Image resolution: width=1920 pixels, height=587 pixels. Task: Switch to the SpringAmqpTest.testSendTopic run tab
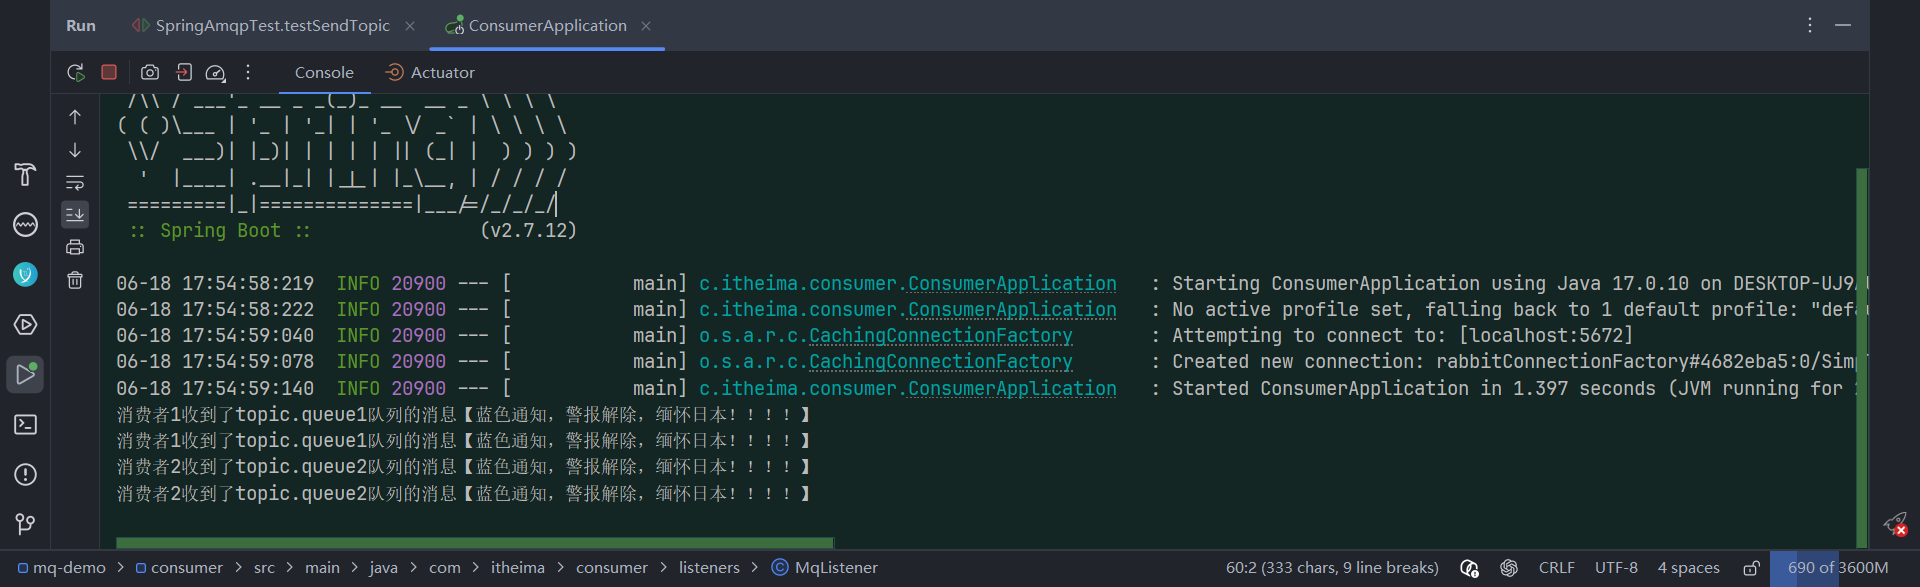272,26
